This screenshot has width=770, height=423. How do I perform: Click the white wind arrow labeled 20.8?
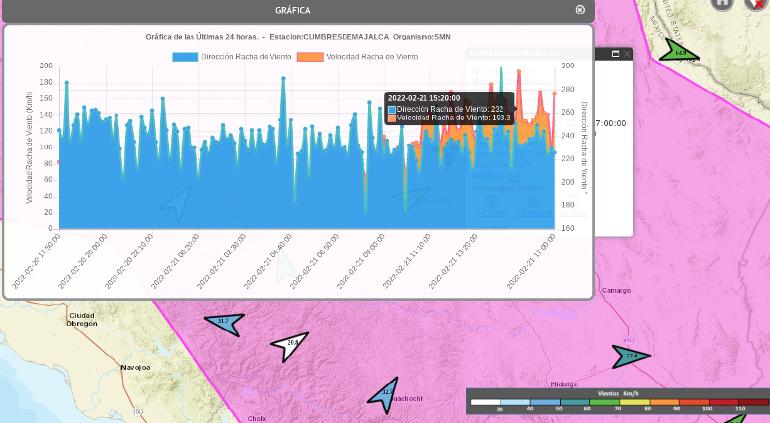click(290, 344)
